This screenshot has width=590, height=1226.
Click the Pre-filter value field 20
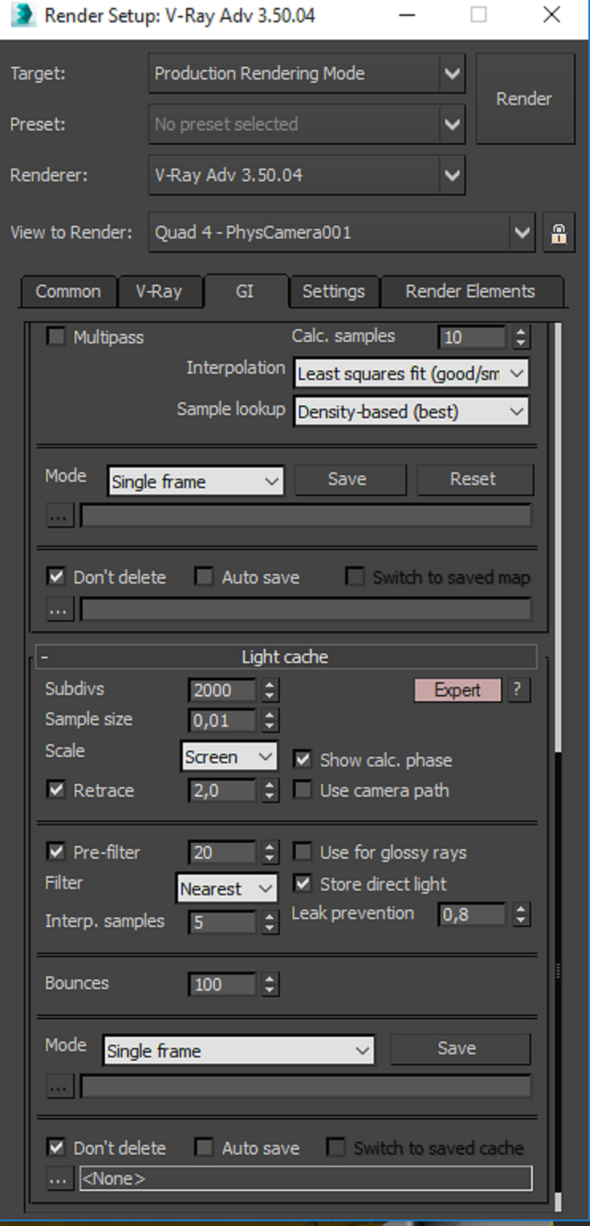224,853
